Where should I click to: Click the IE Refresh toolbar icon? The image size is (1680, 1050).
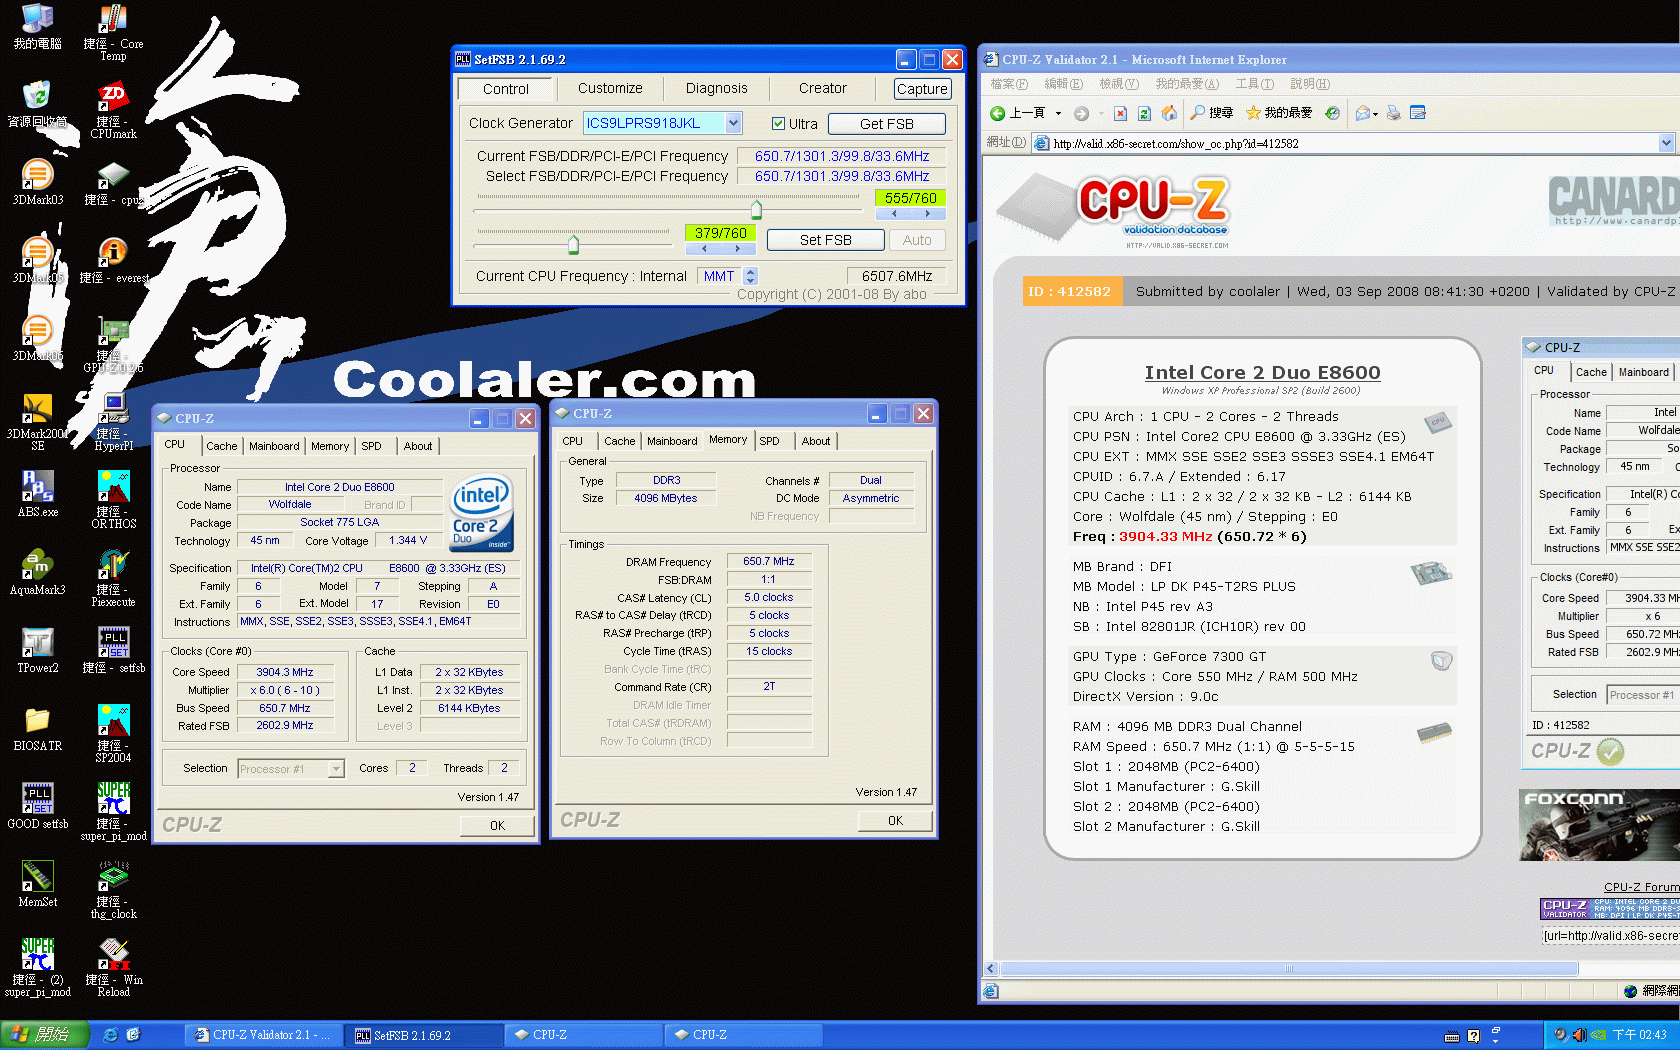(x=1144, y=113)
